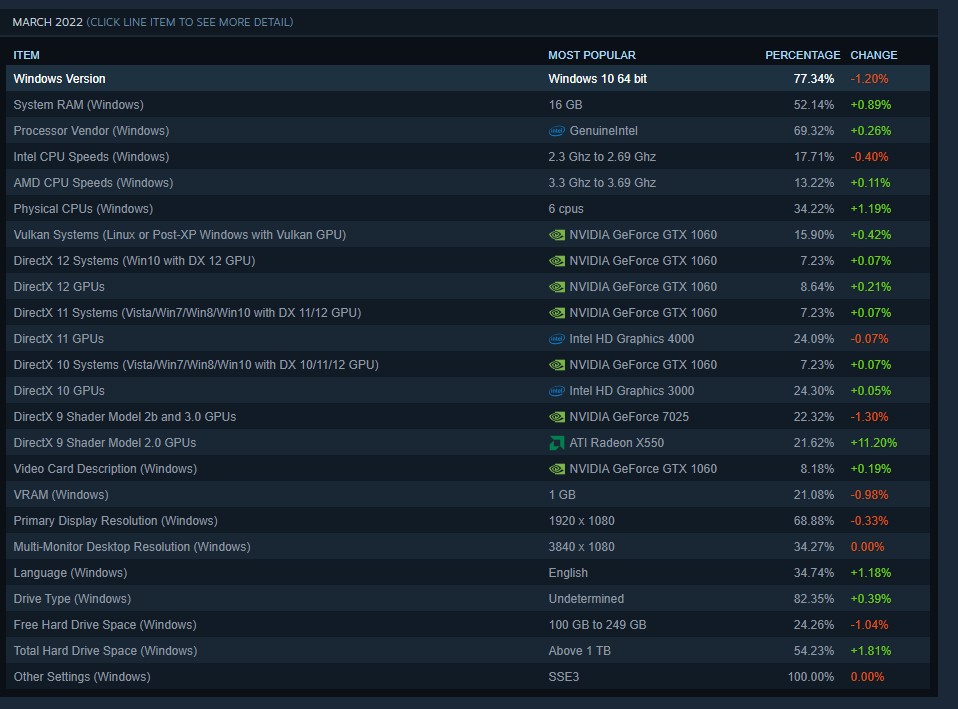Select Free Hard Drive Space (Windows) item
This screenshot has height=709, width=958.
point(105,625)
